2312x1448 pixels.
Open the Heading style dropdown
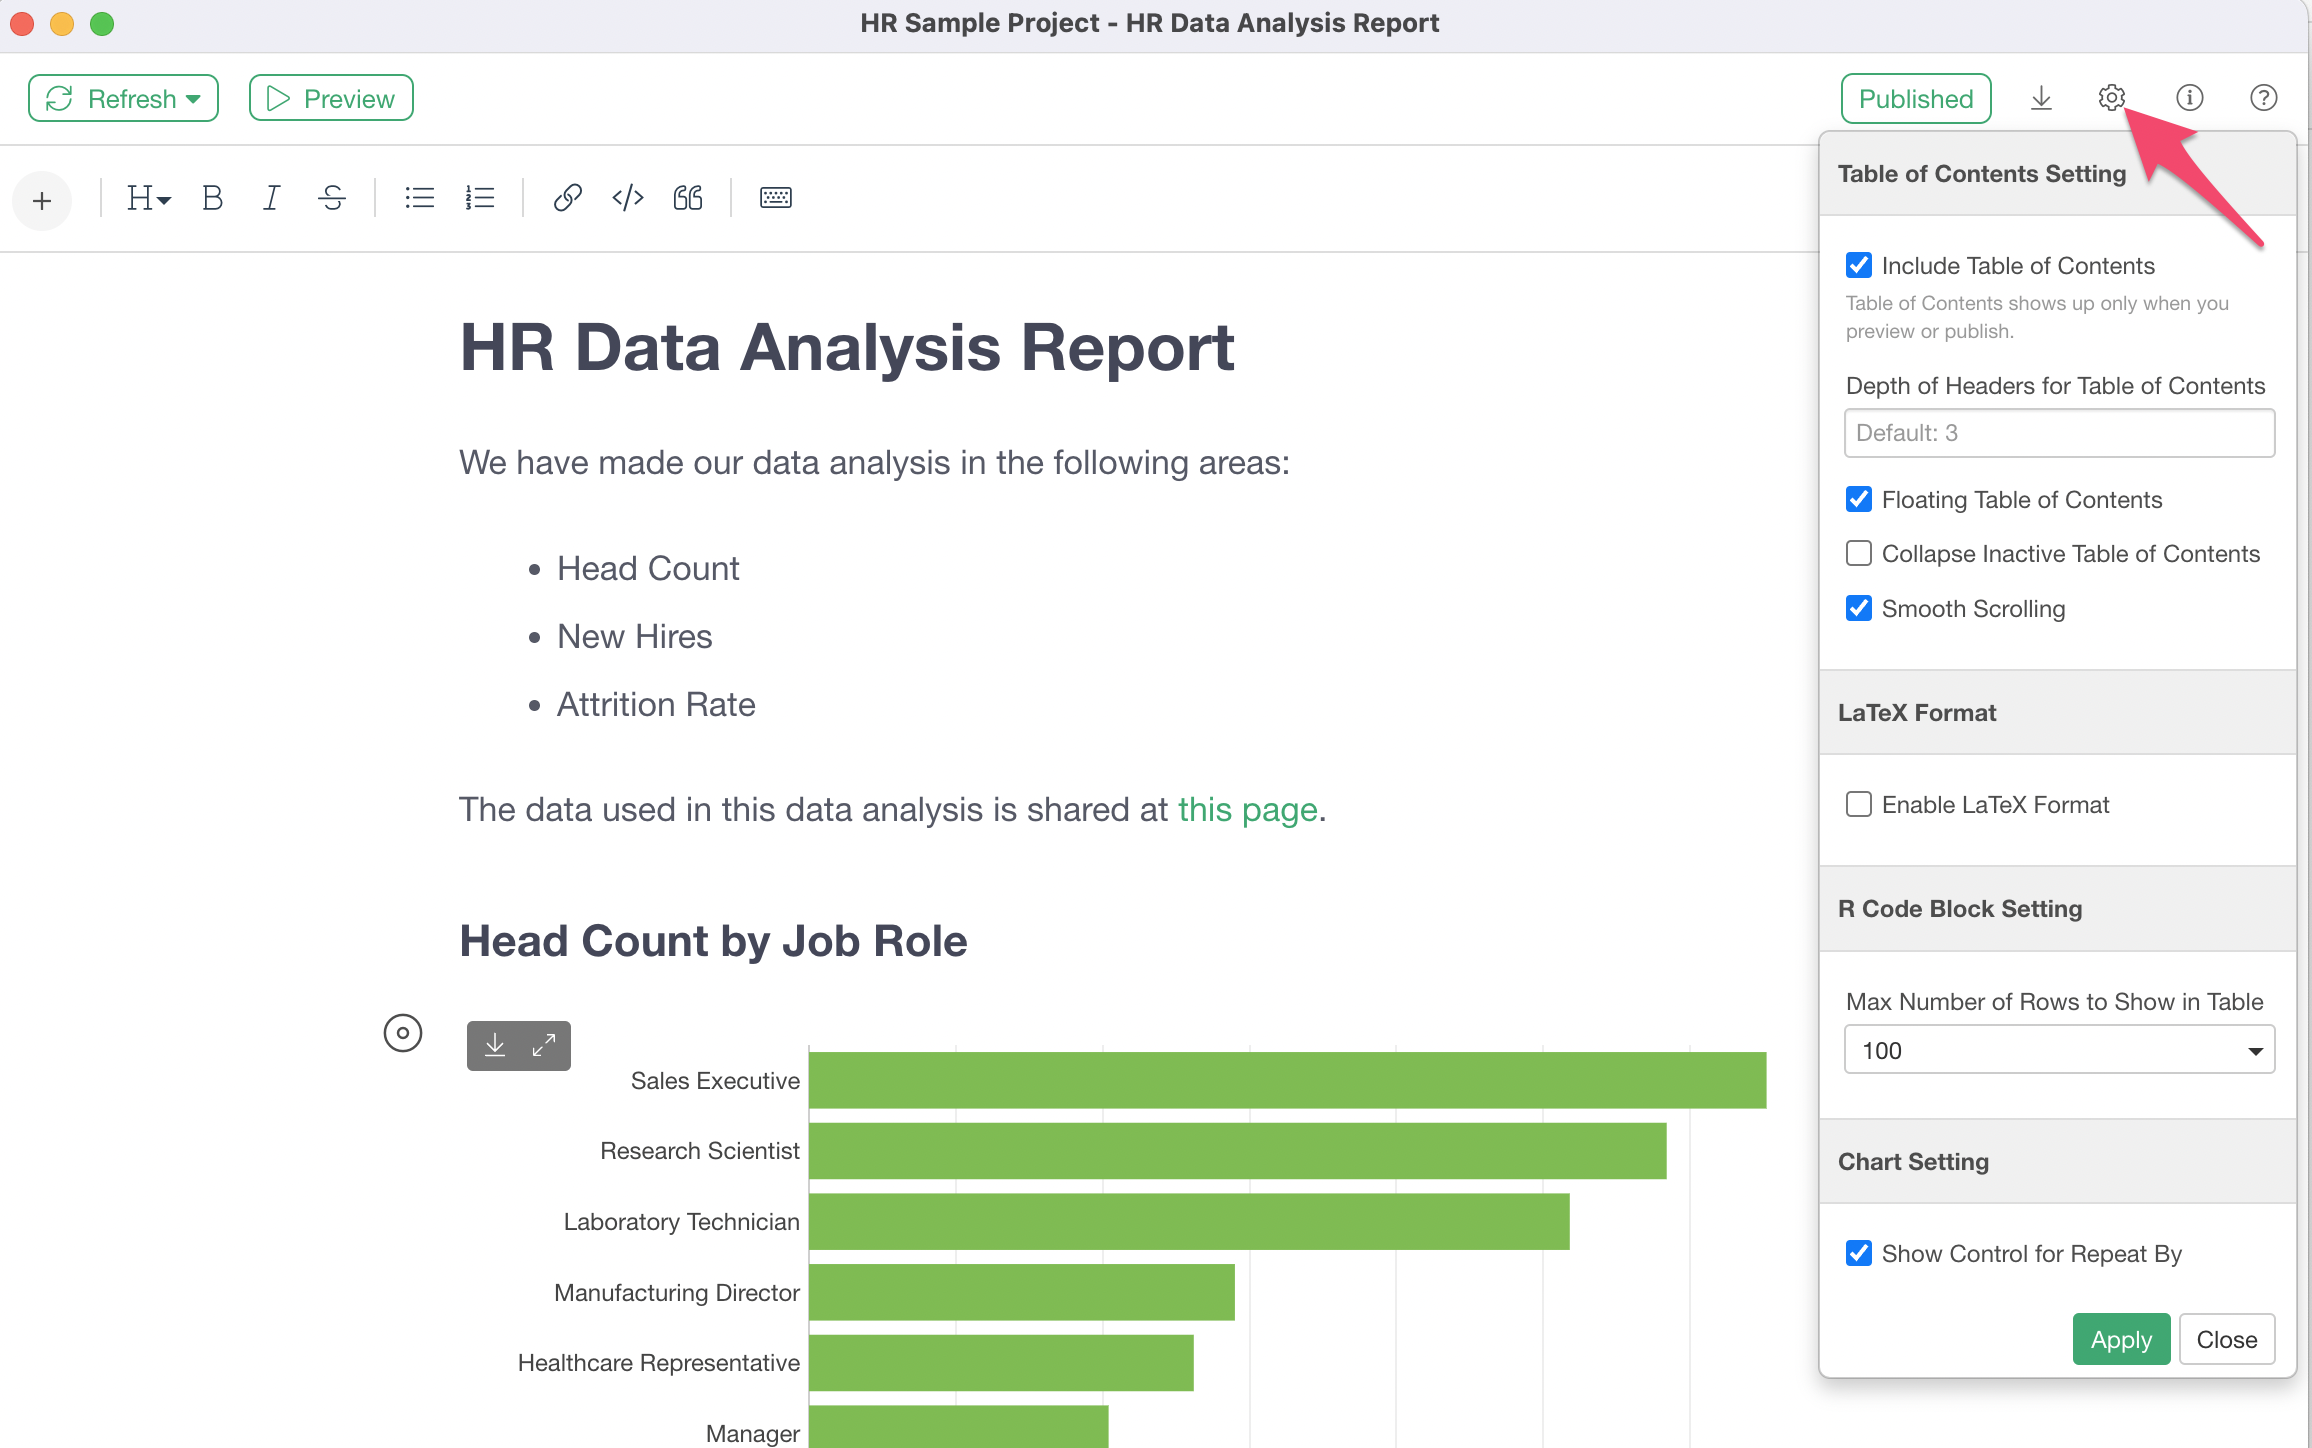pyautogui.click(x=148, y=198)
